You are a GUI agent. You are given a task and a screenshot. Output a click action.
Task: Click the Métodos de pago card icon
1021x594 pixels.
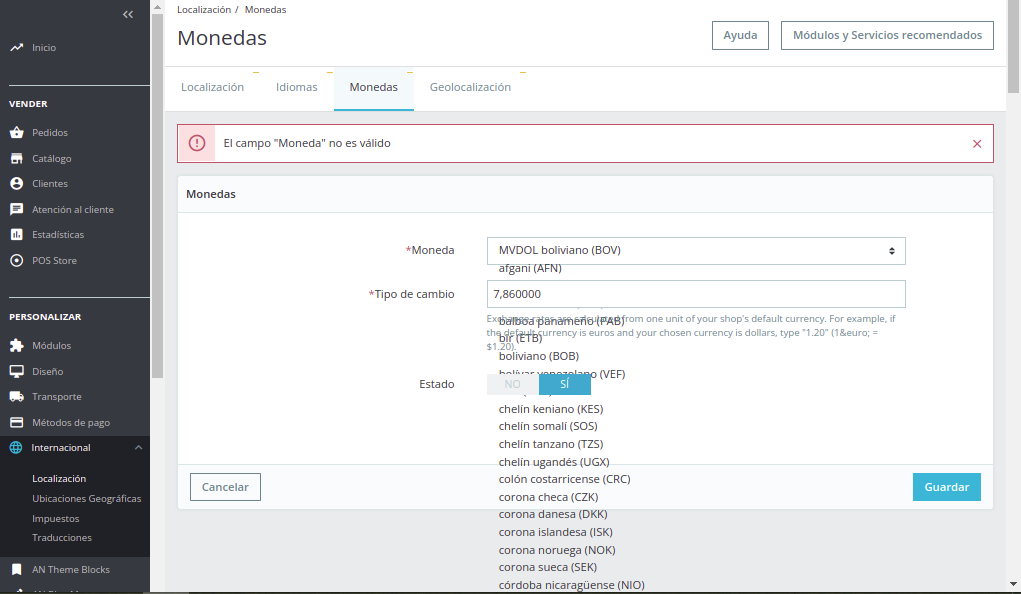point(16,423)
